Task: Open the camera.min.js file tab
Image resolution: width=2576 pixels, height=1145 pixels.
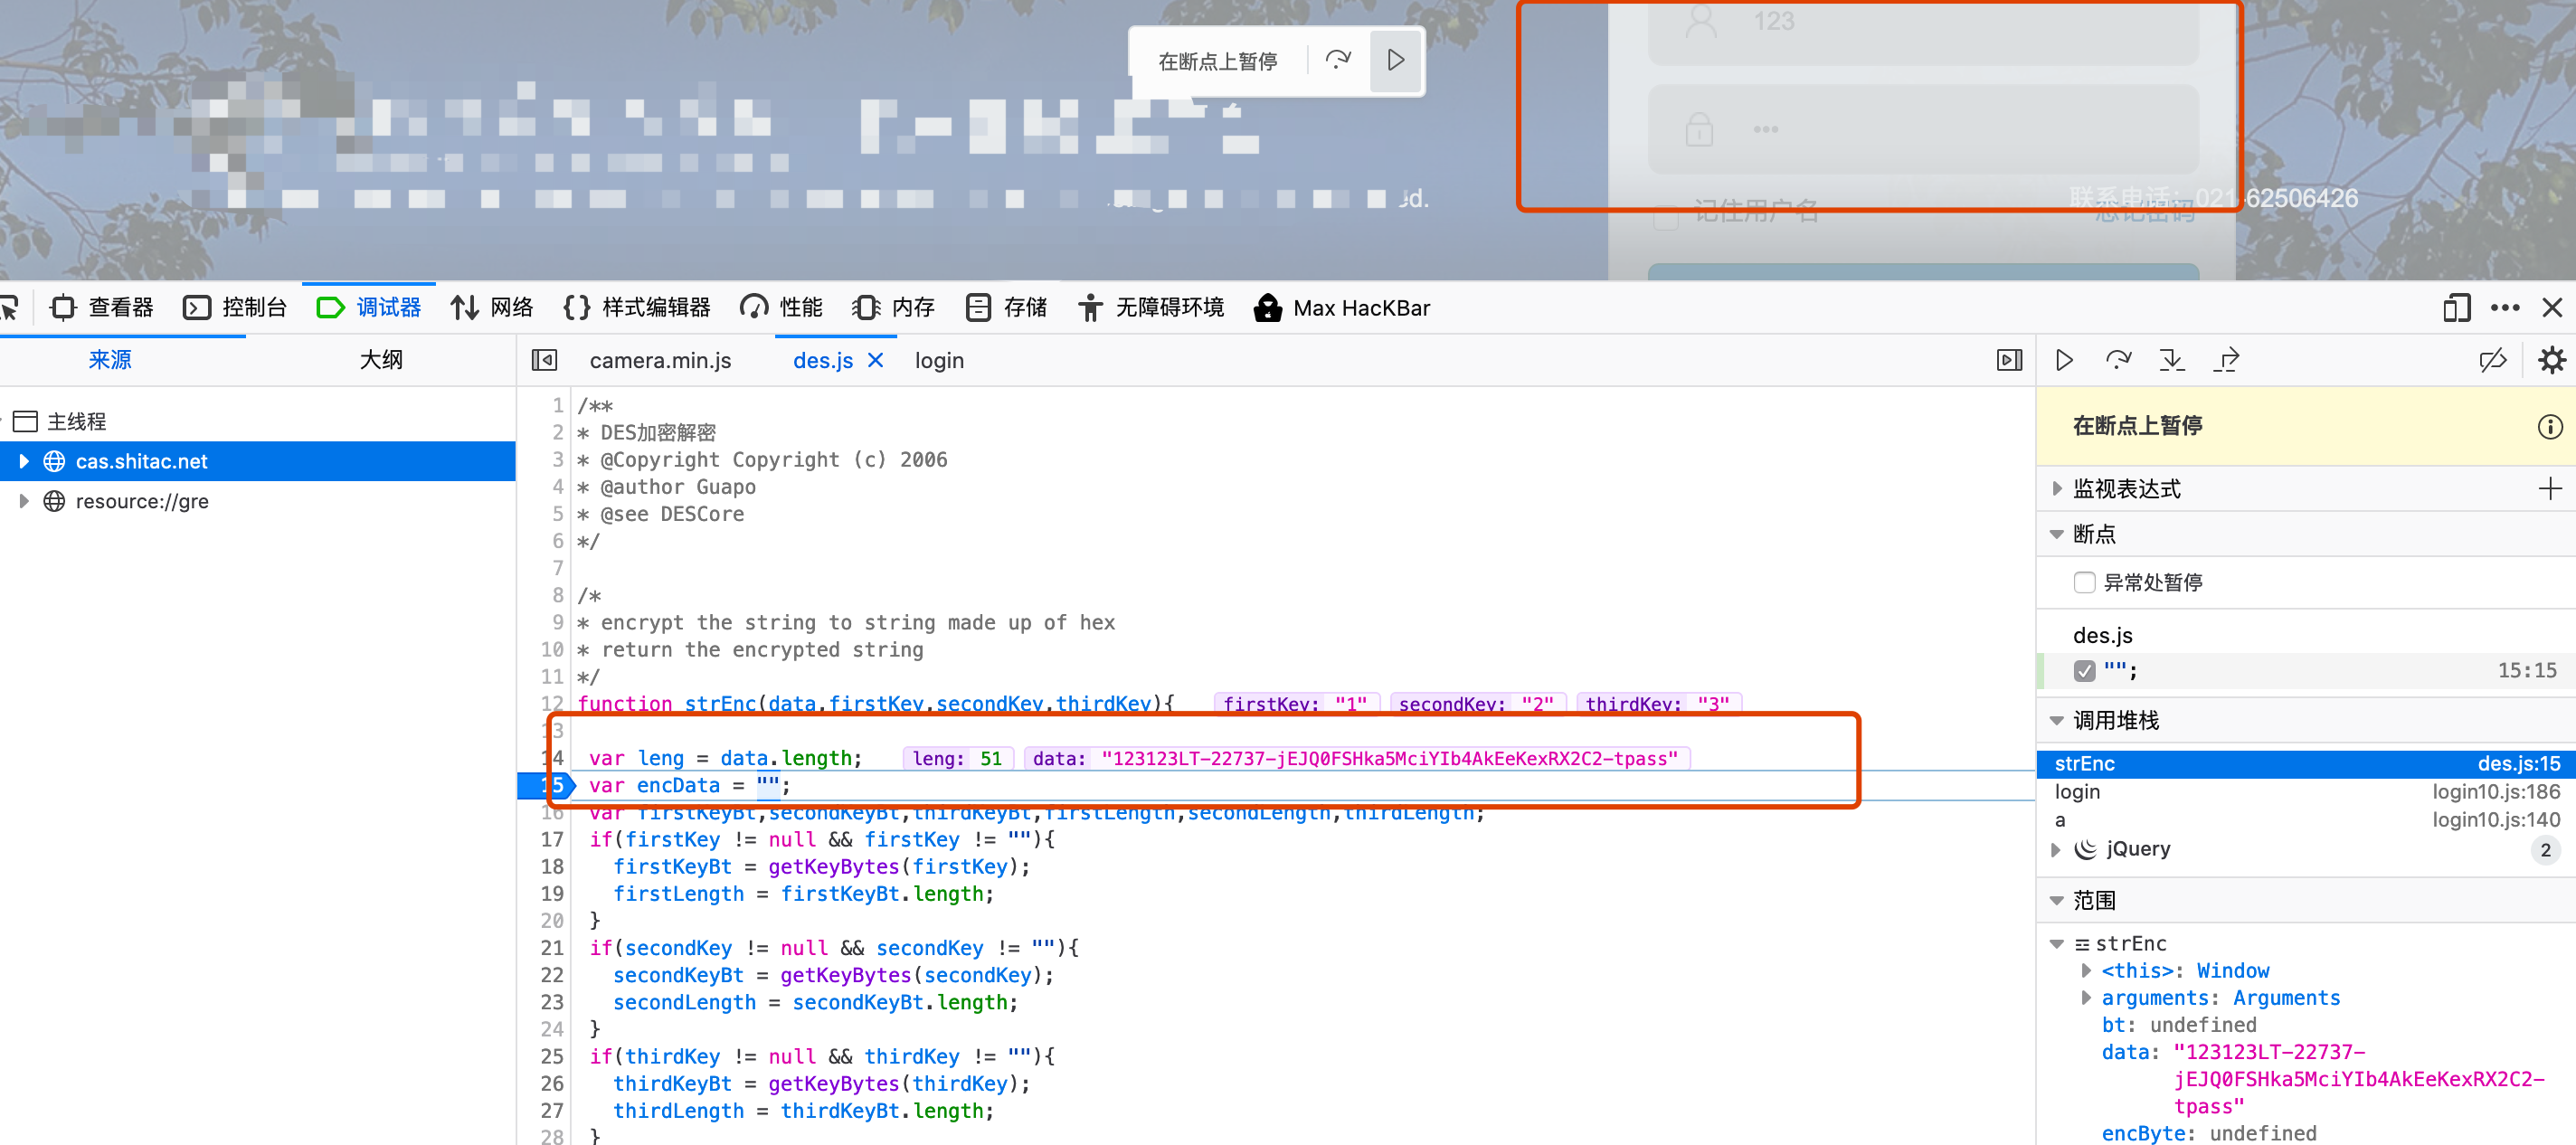Action: point(660,360)
